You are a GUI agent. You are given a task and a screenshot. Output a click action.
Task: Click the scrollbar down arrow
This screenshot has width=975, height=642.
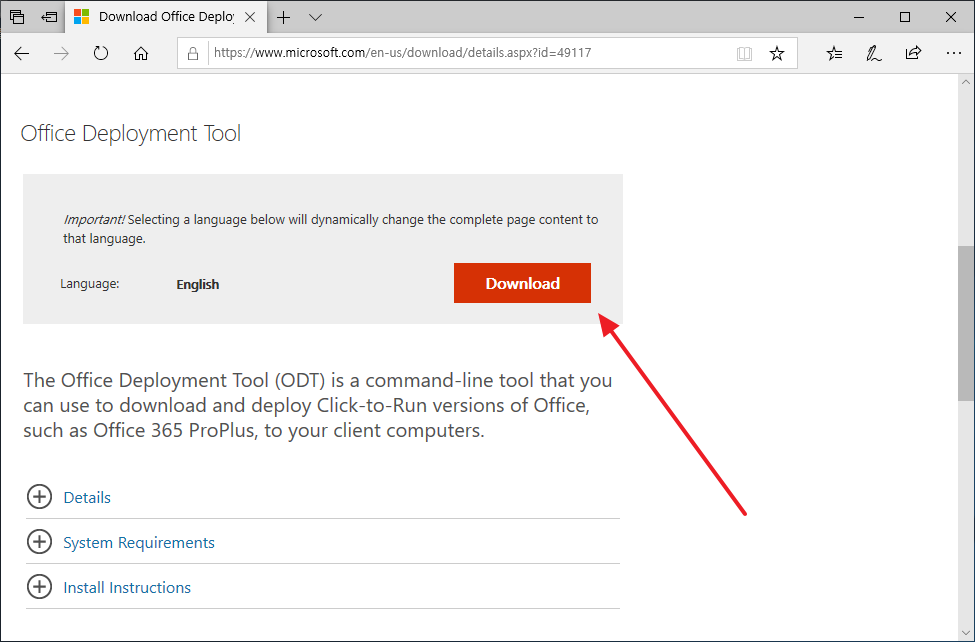click(x=966, y=633)
